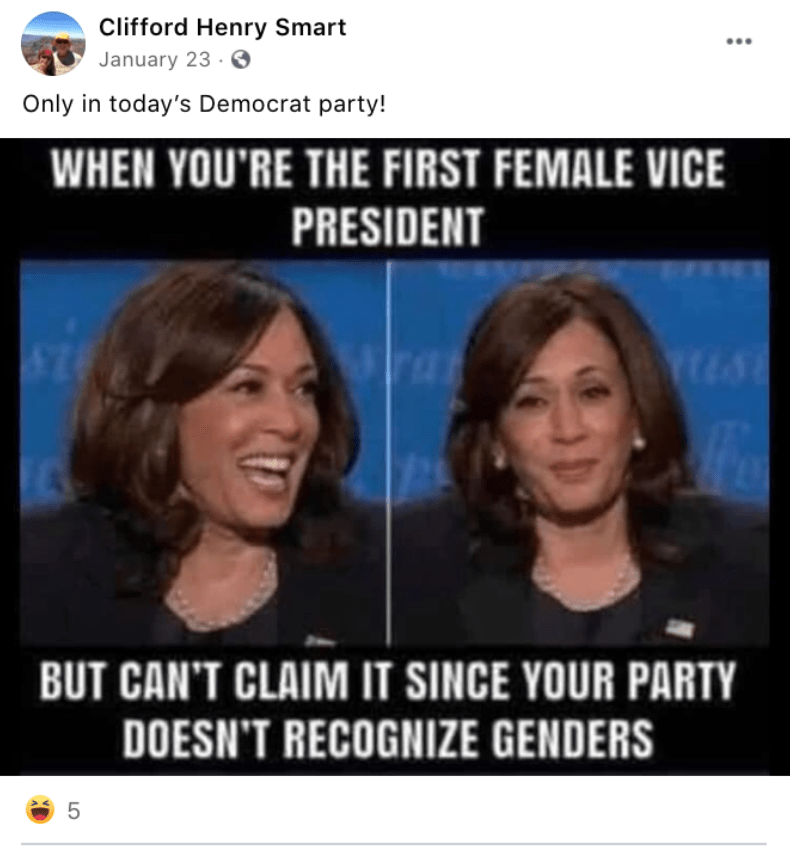Open the January 23 post timestamp
790x848 pixels.
click(155, 59)
